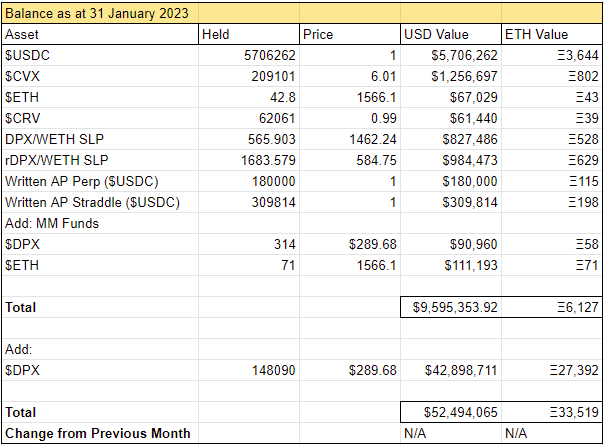The image size is (604, 446).
Task: Select USD value $984,473
Action: pyautogui.click(x=470, y=160)
